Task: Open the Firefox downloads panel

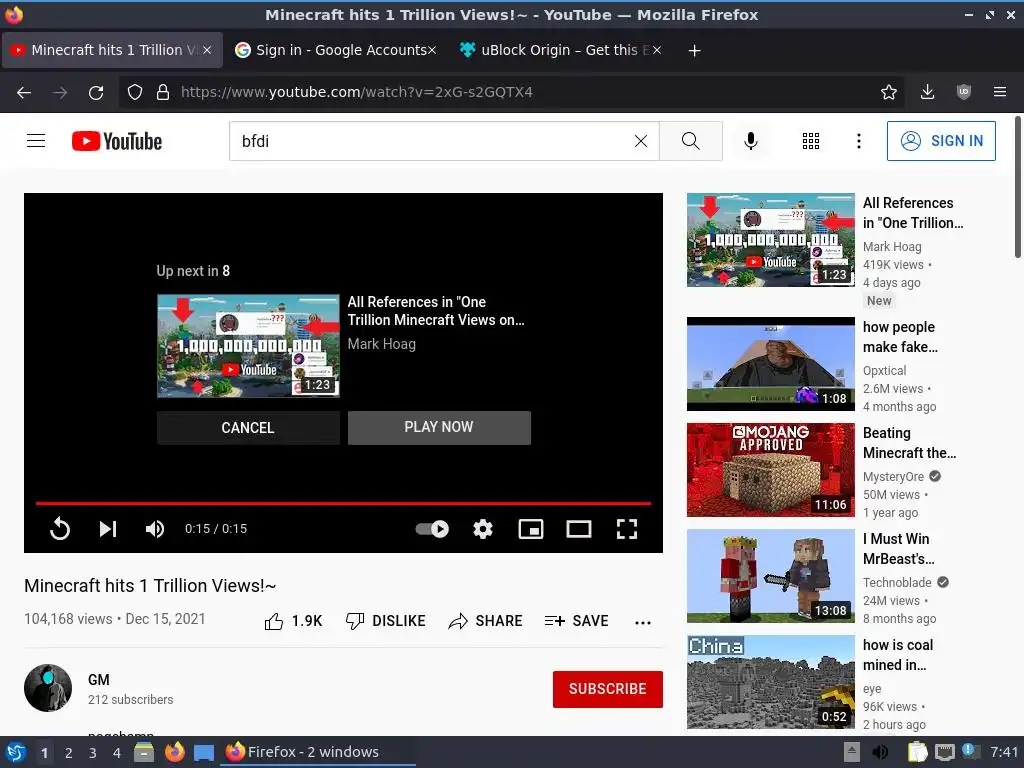Action: click(927, 93)
